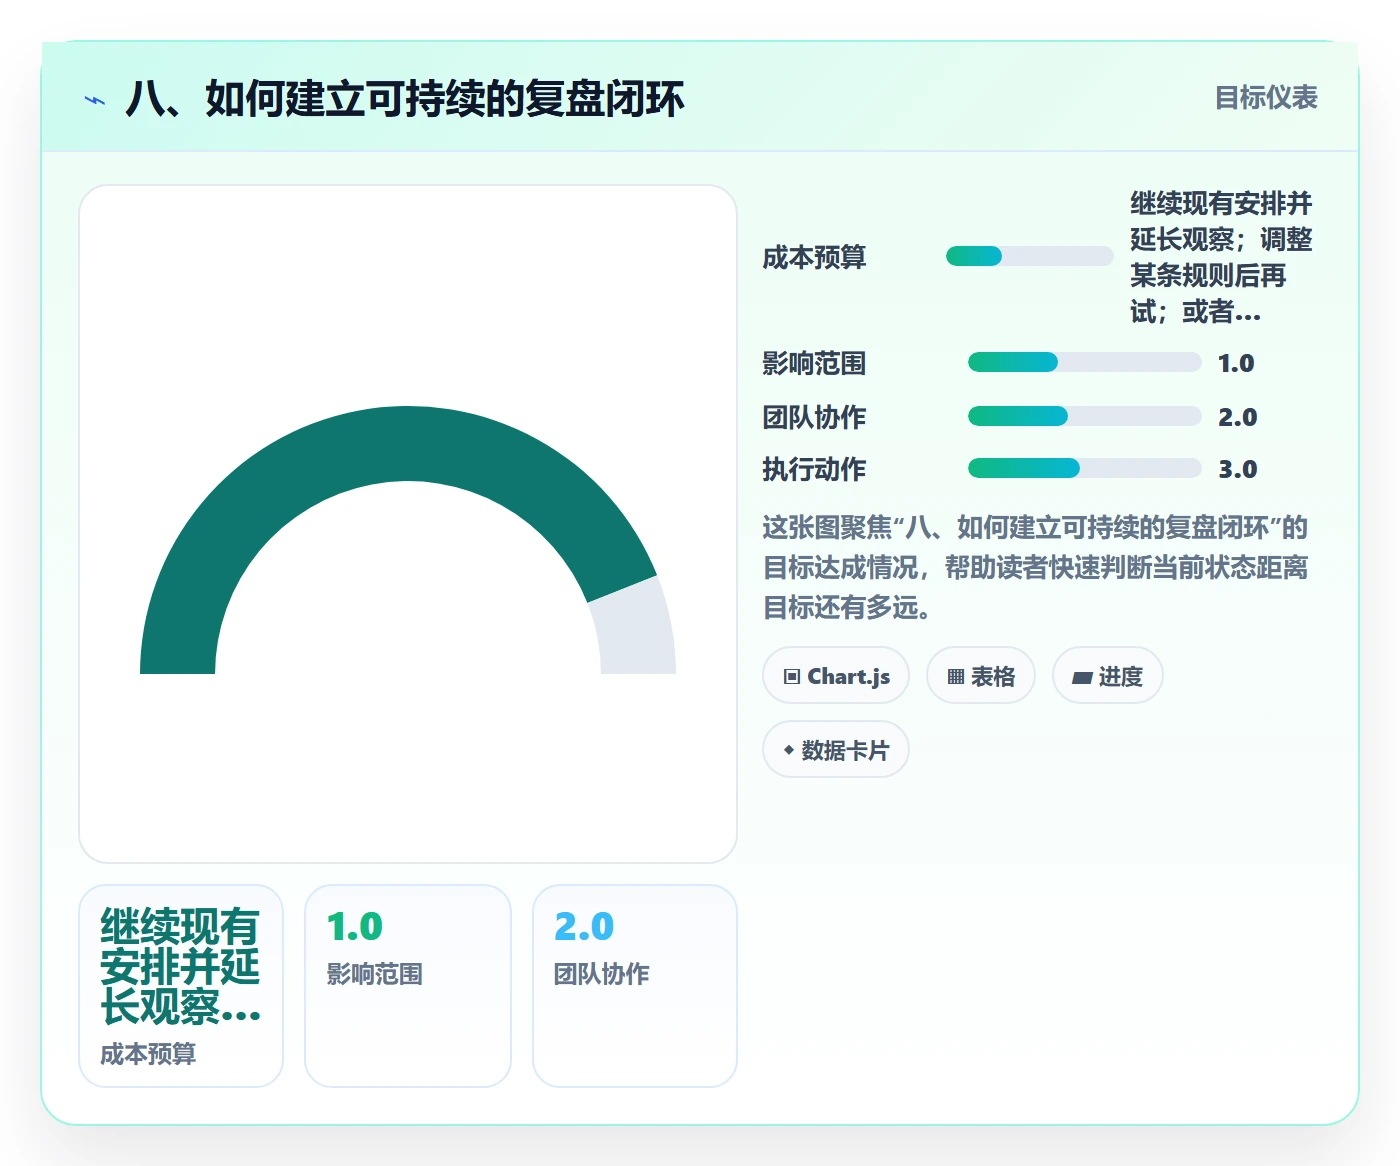The image size is (1400, 1166).
Task: Click the 1.0 value beside 影响范围 bar
Action: click(x=1236, y=363)
